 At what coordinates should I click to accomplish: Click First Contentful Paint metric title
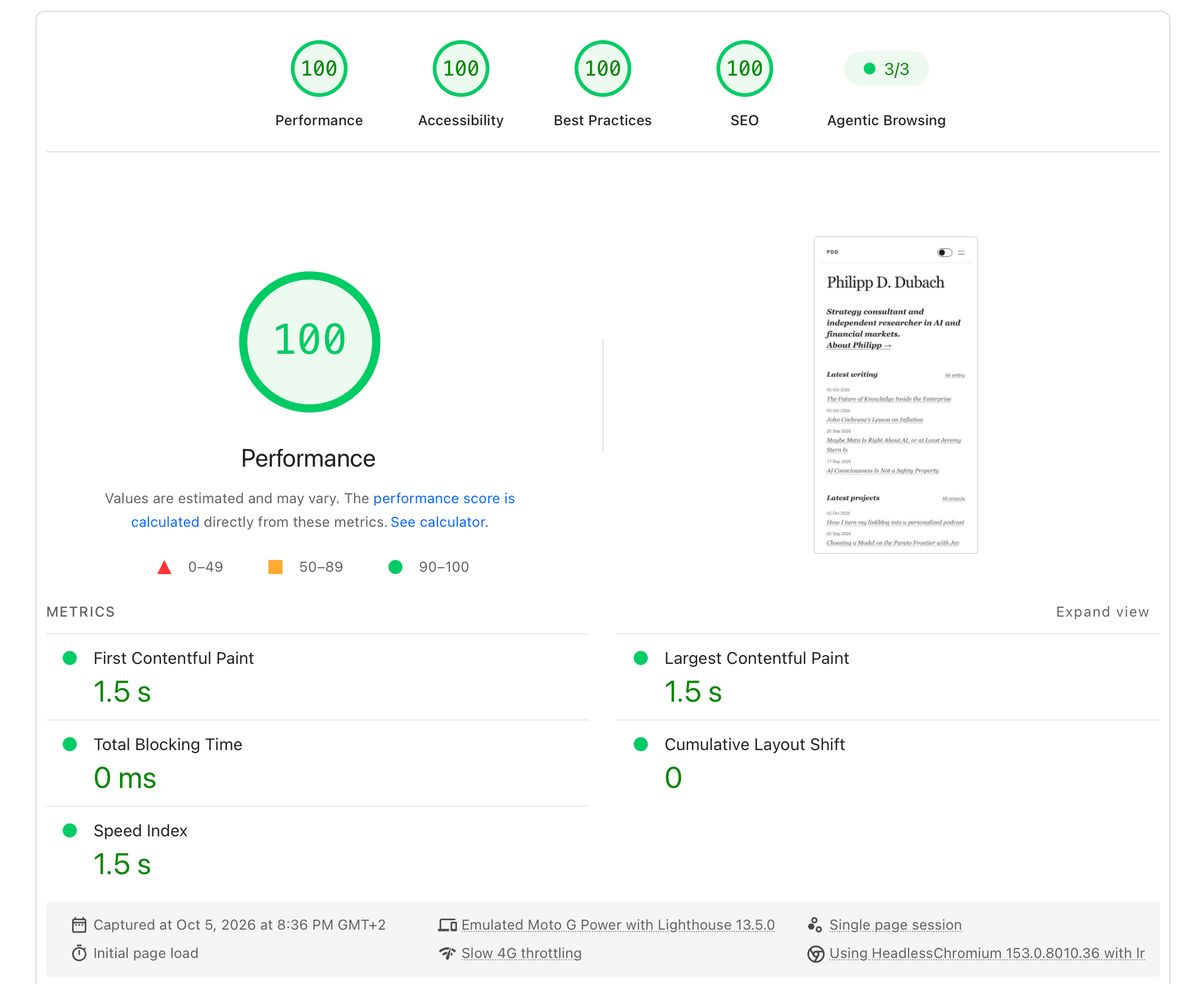174,658
